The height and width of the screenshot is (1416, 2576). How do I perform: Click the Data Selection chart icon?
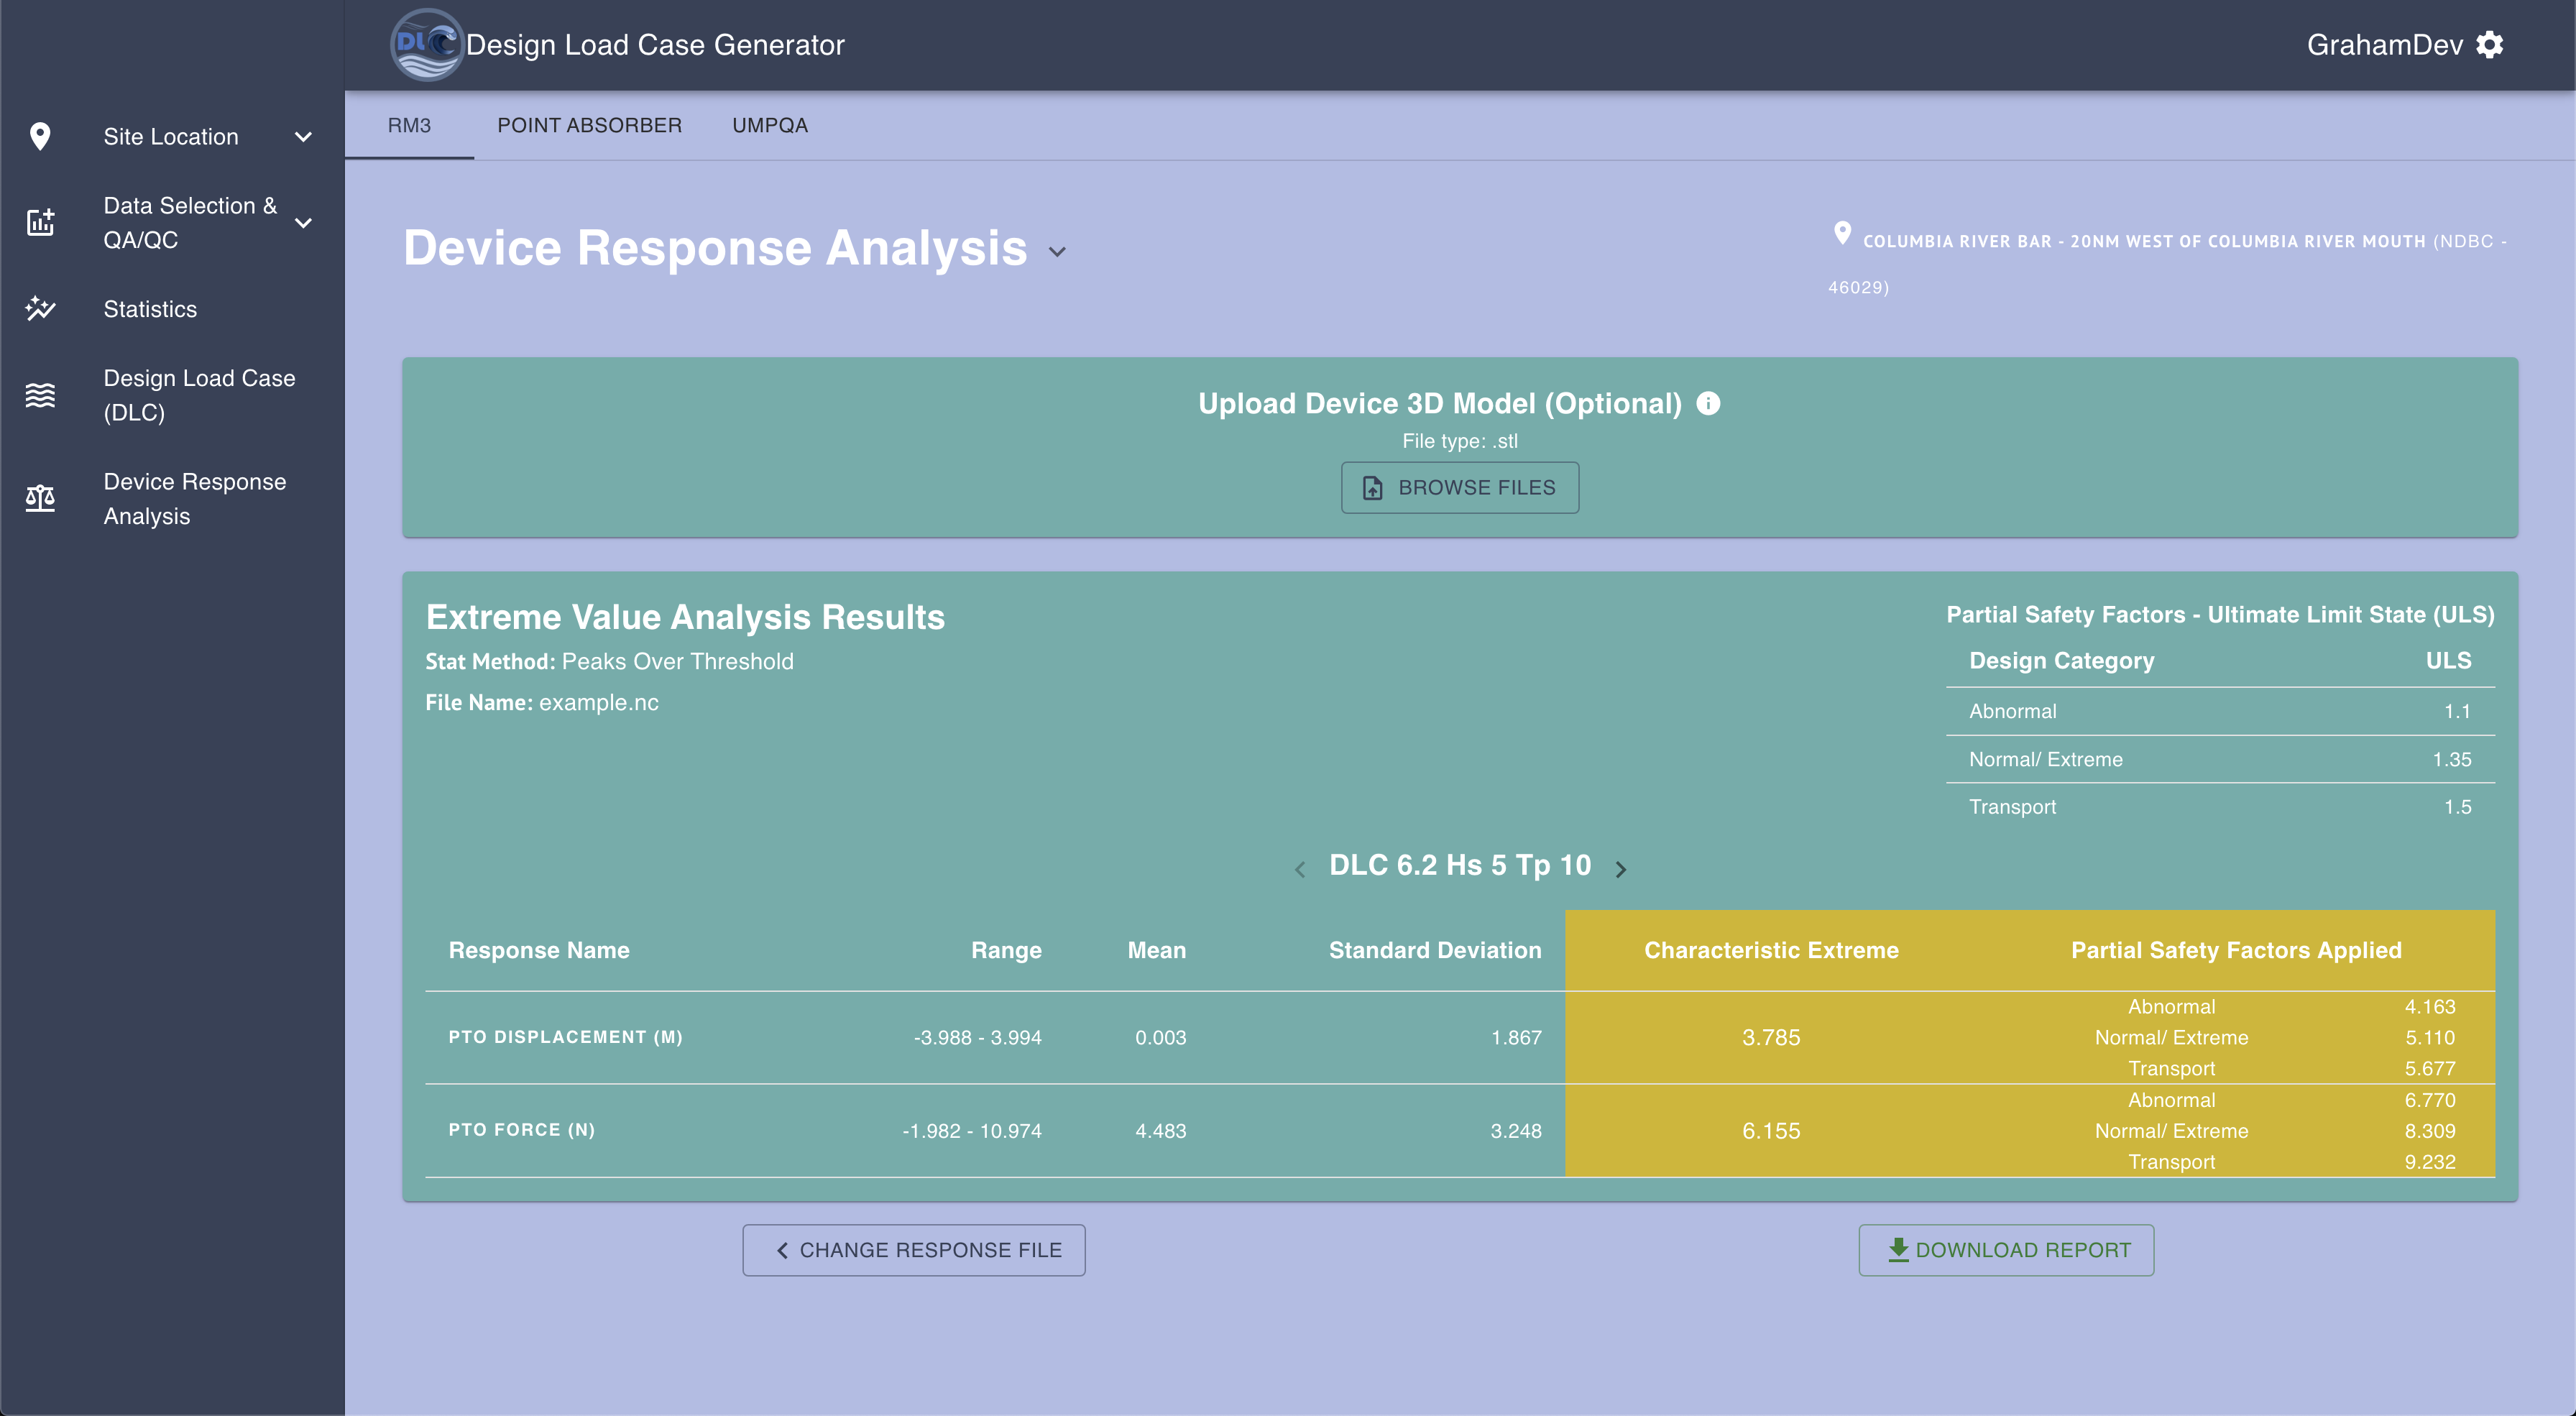[x=40, y=222]
